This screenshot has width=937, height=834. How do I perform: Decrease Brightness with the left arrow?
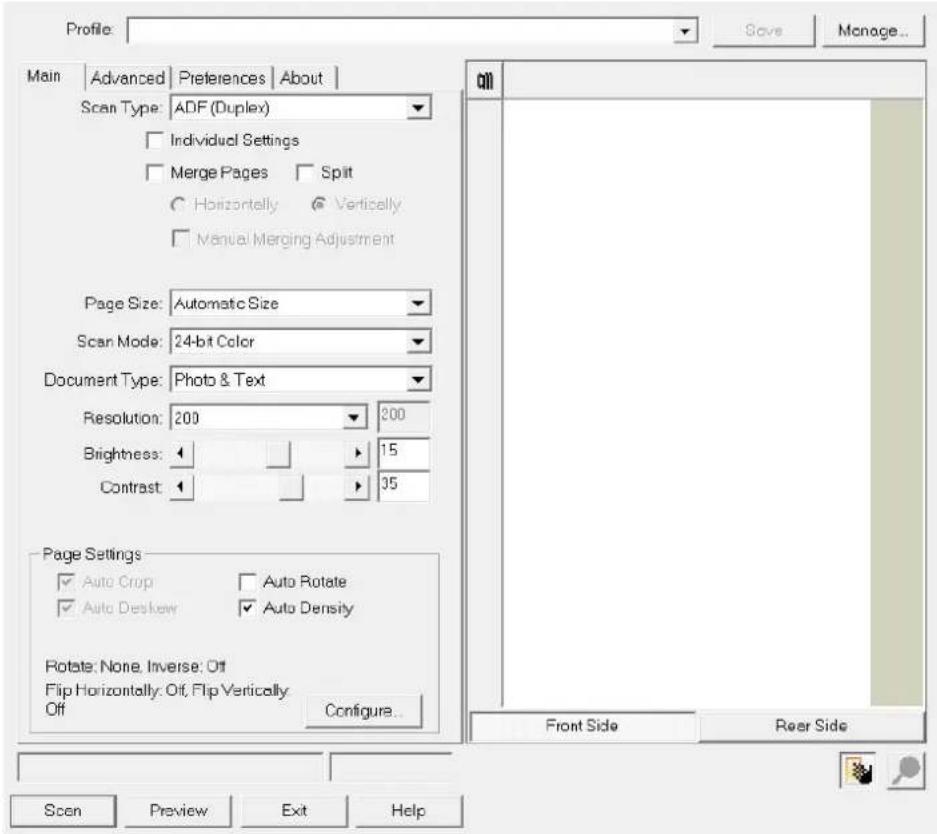click(182, 454)
